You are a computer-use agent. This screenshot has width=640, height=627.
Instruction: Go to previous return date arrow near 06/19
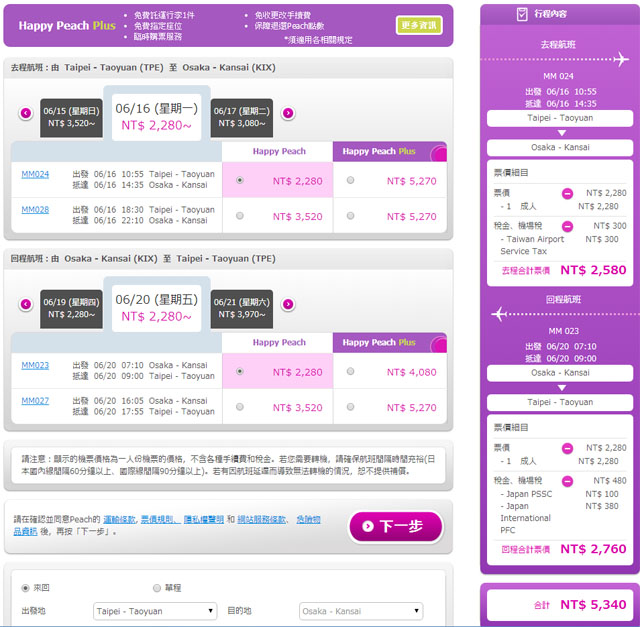[x=26, y=304]
